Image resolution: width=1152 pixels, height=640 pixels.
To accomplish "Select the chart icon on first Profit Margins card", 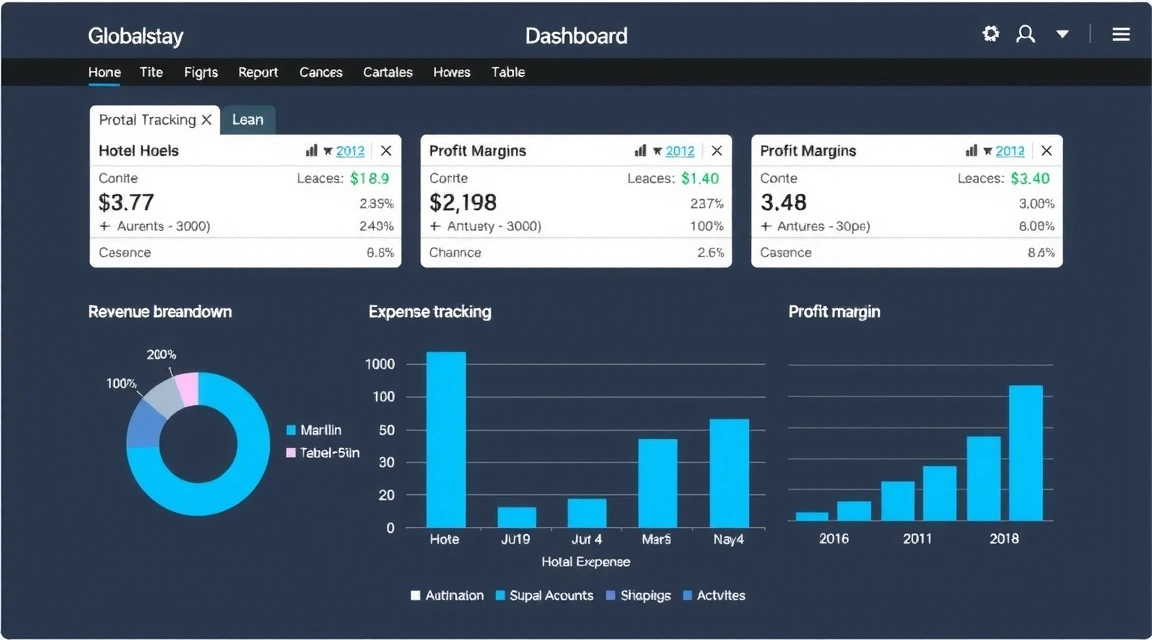I will point(641,150).
